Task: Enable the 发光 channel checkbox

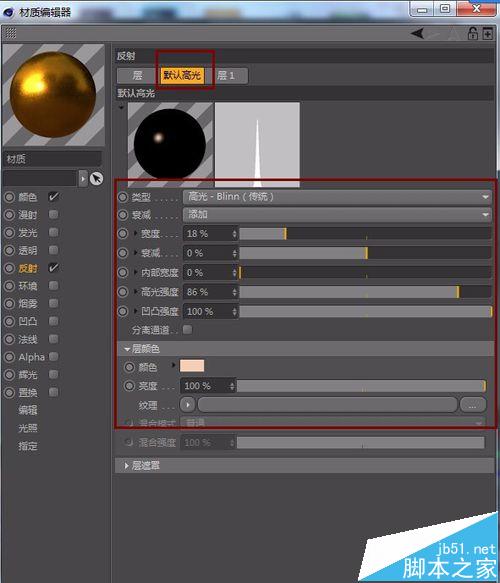Action: point(54,232)
